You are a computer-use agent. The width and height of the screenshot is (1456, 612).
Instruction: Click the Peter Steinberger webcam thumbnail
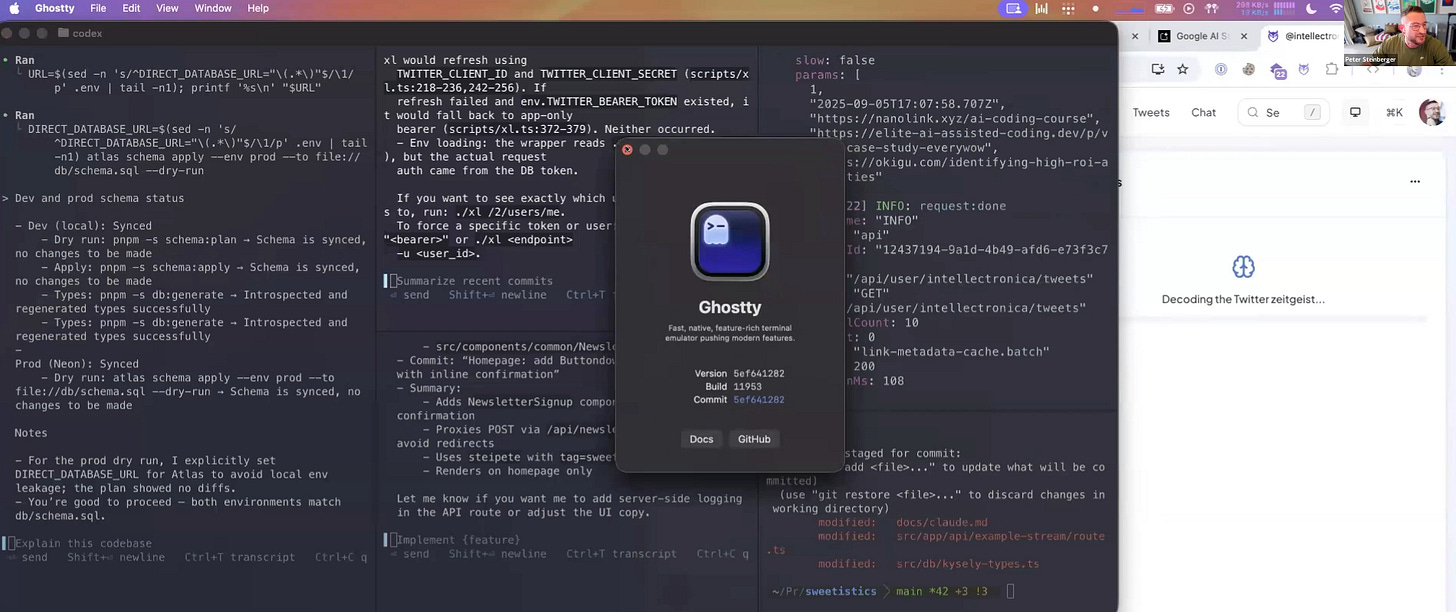pyautogui.click(x=1401, y=33)
